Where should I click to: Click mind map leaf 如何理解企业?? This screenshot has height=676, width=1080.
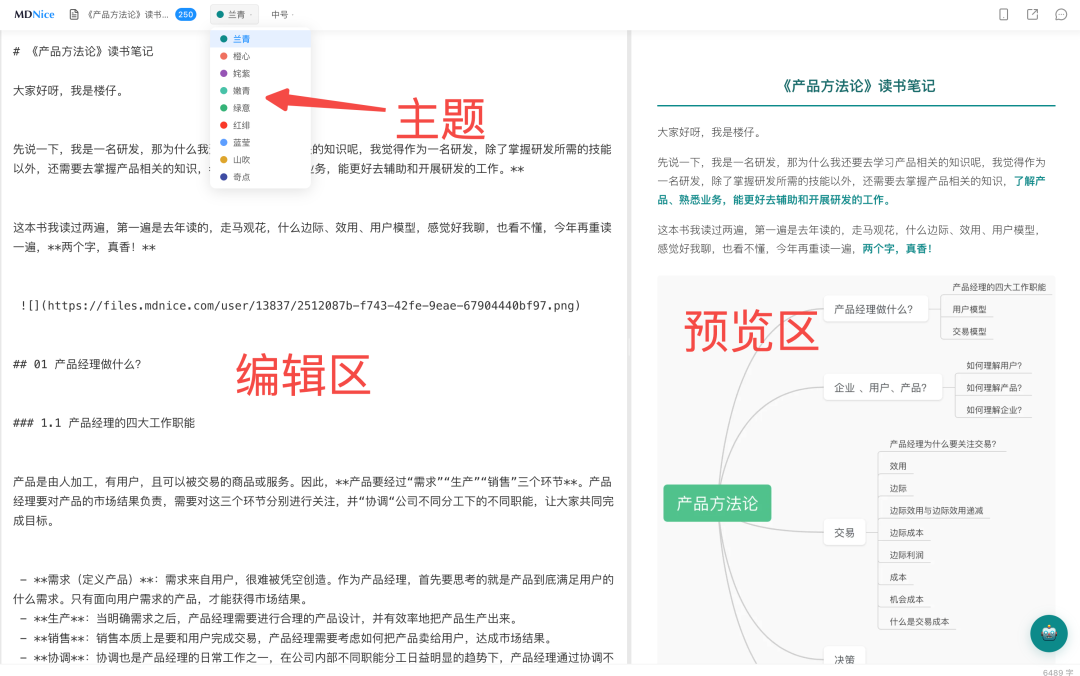pos(994,410)
